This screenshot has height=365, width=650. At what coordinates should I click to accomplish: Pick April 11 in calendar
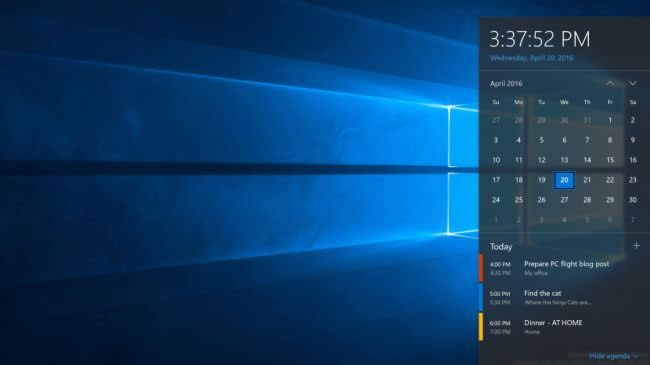(519, 160)
